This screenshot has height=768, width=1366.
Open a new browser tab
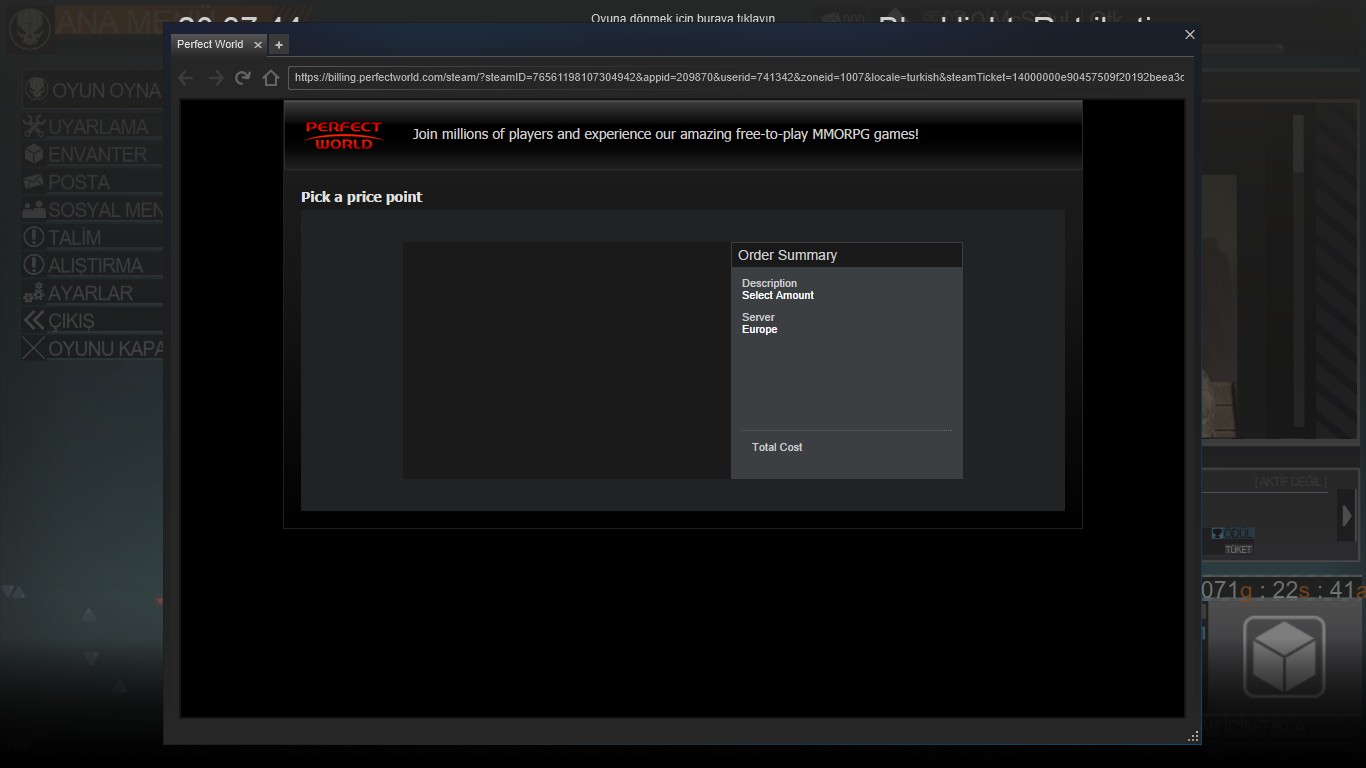279,44
